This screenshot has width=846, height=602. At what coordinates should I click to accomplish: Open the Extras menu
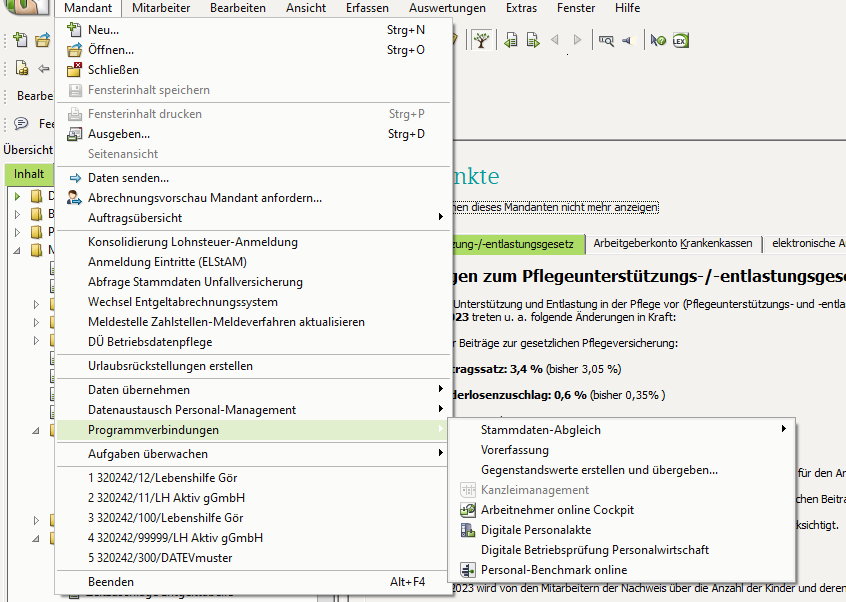(x=521, y=8)
